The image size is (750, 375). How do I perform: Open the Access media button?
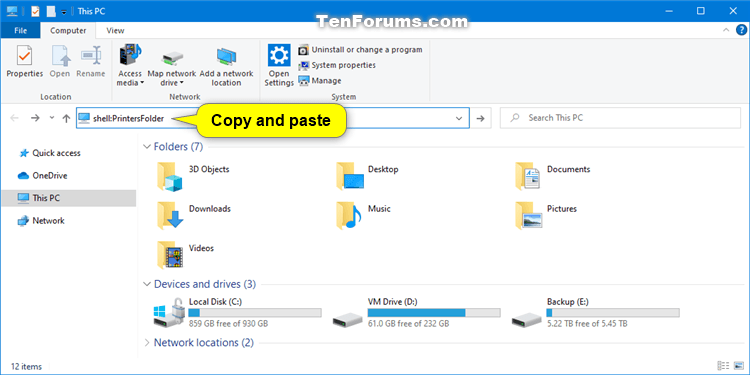(130, 65)
